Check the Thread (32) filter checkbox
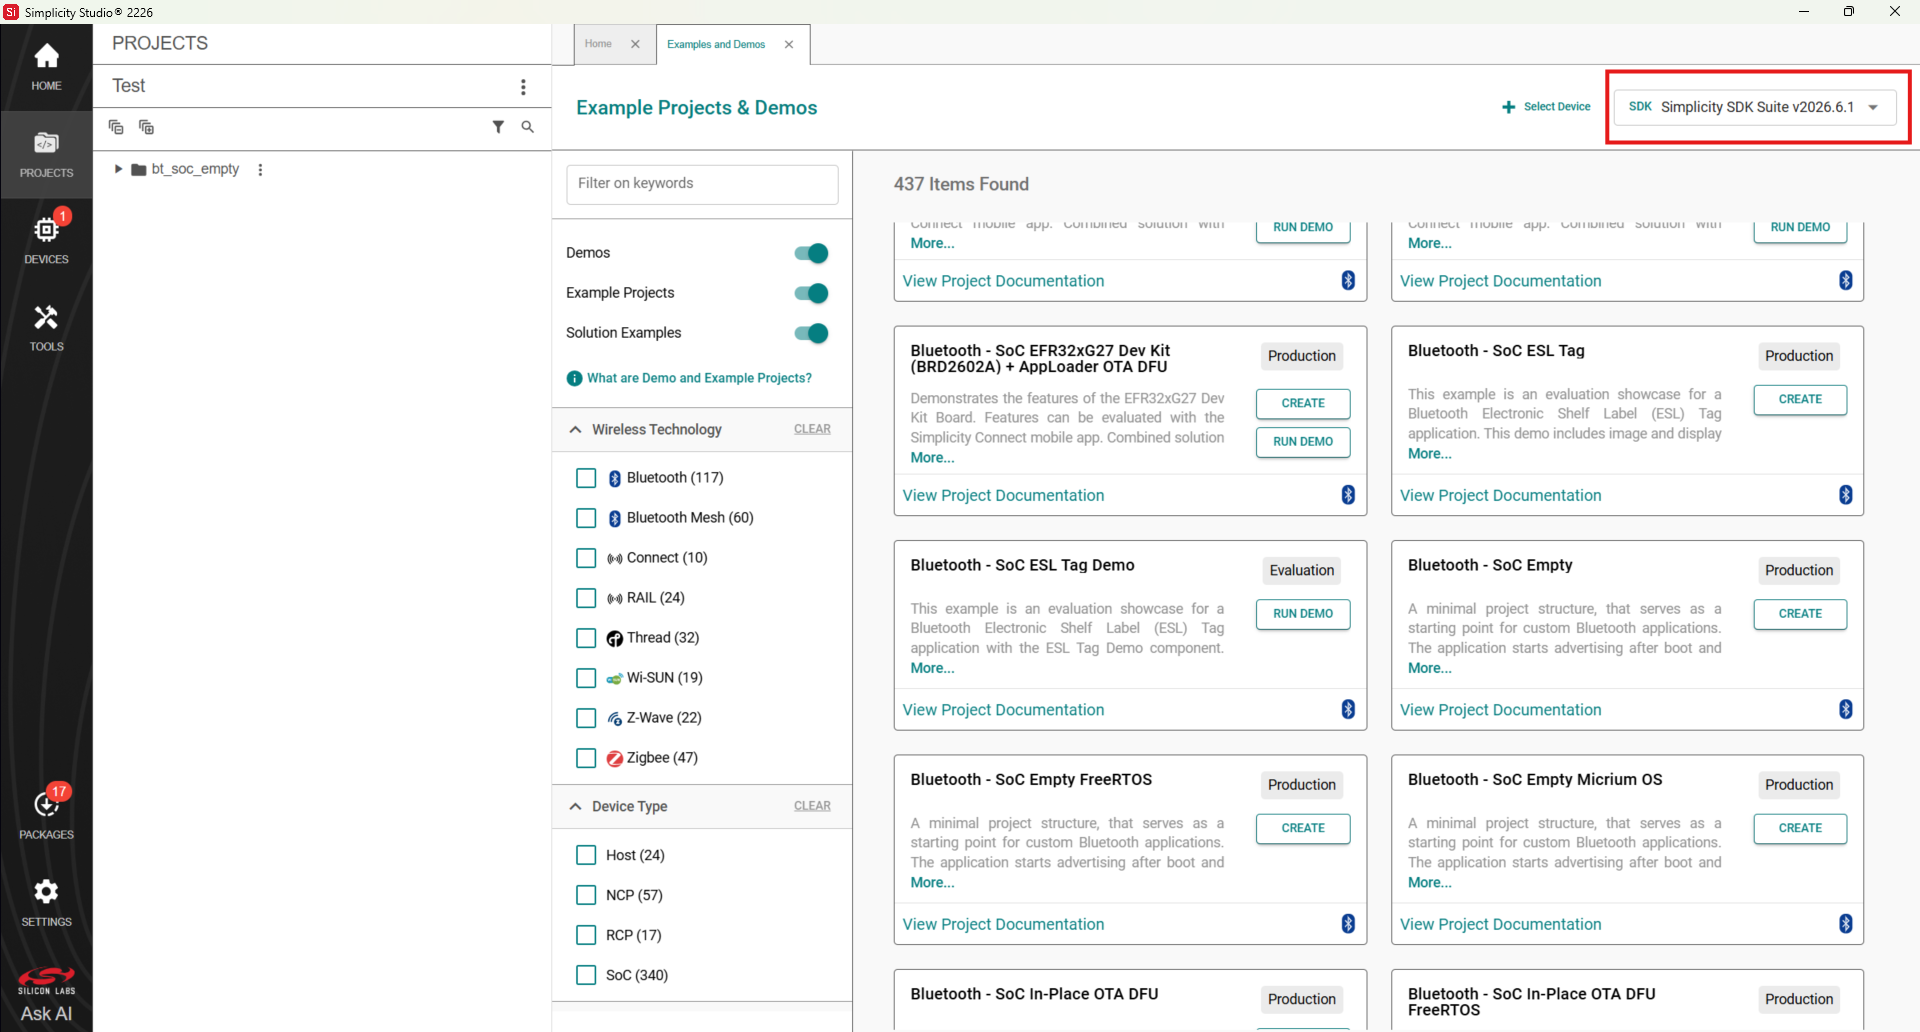 [x=586, y=638]
